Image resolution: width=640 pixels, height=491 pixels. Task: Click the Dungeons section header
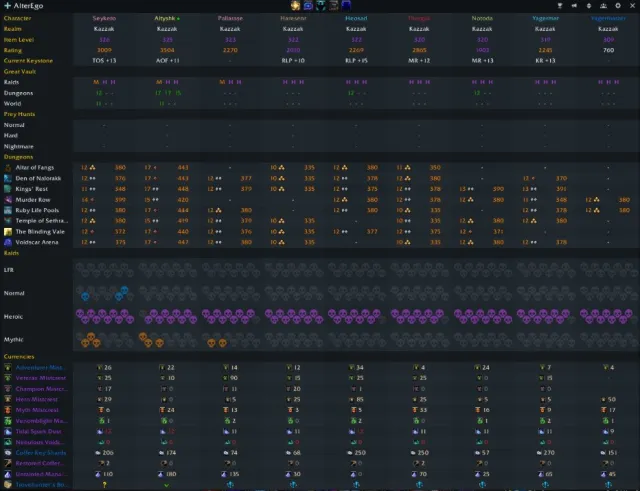pos(18,157)
